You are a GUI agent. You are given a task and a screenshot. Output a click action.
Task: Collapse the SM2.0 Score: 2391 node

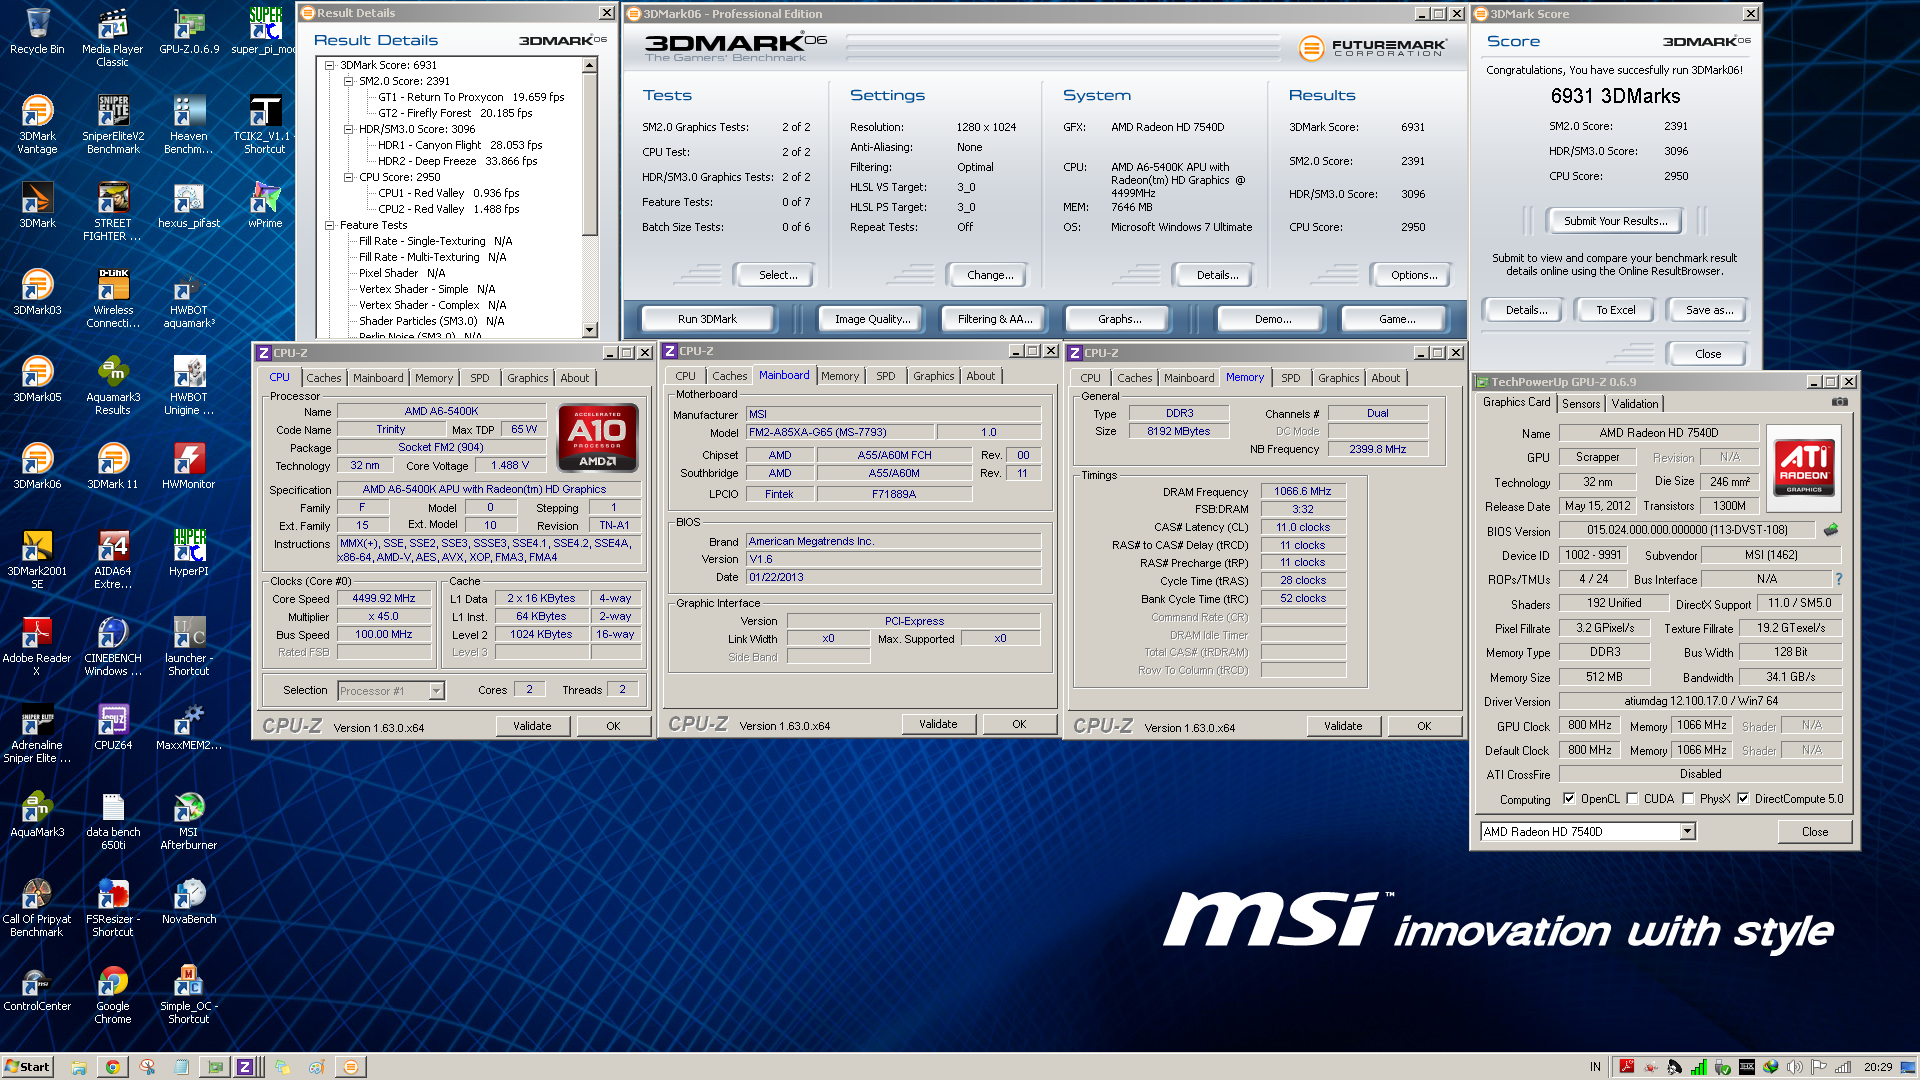coord(349,81)
